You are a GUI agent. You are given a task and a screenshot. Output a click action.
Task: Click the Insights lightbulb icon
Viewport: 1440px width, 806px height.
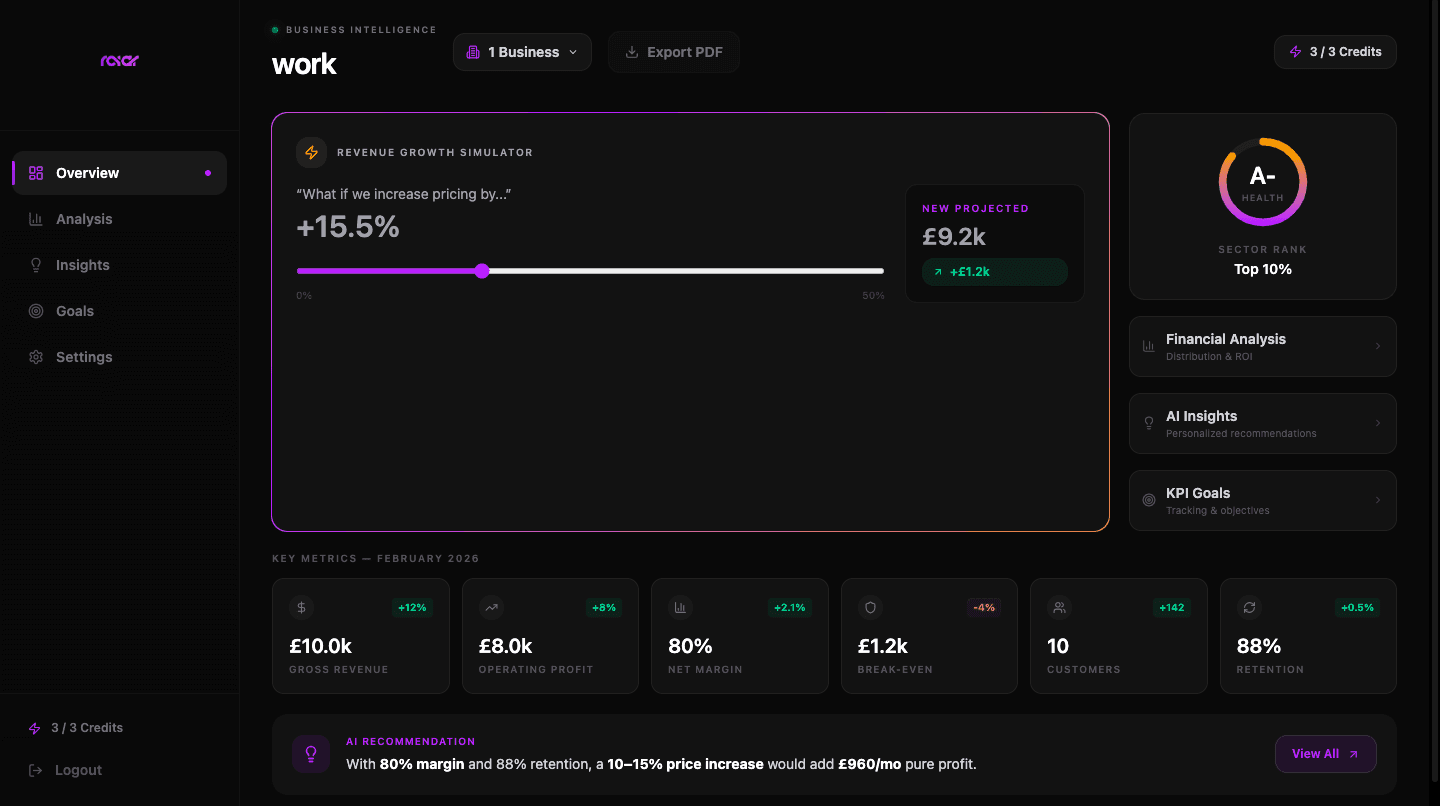35,264
